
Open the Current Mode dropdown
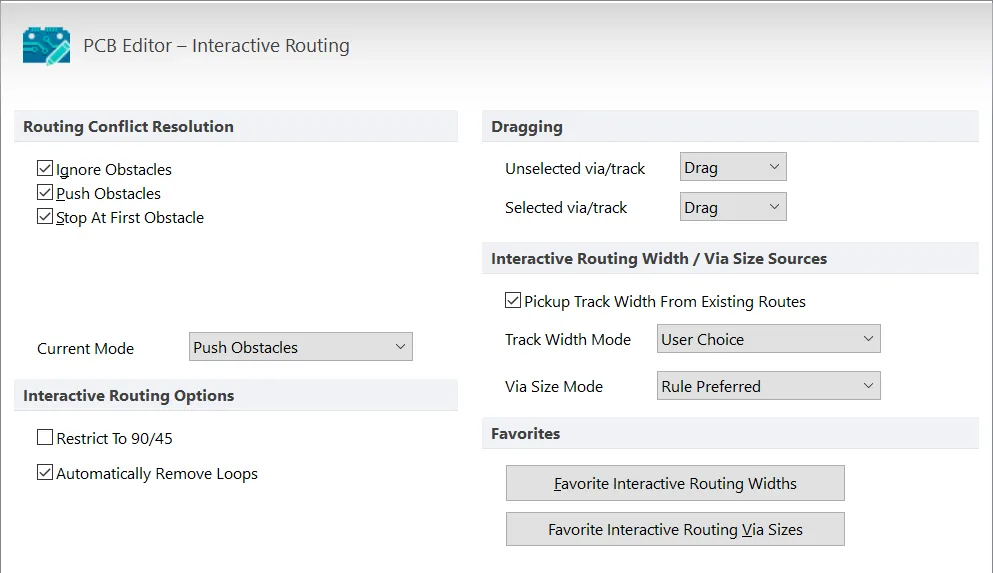[x=300, y=347]
